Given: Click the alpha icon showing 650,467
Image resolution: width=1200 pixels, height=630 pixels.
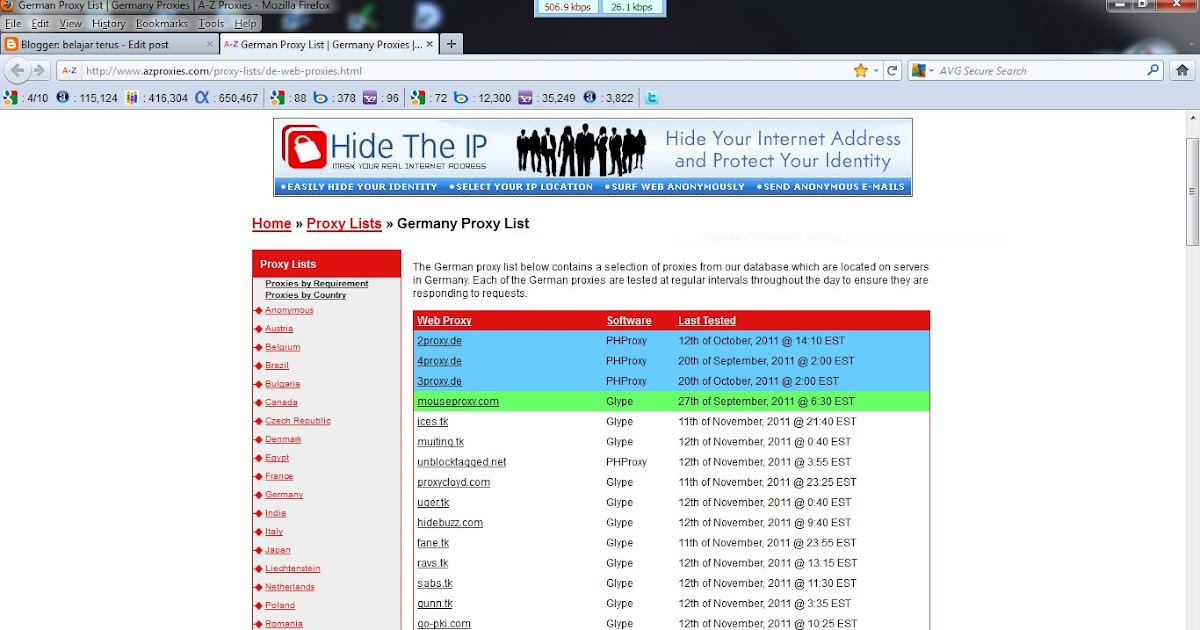Looking at the screenshot, I should (201, 98).
